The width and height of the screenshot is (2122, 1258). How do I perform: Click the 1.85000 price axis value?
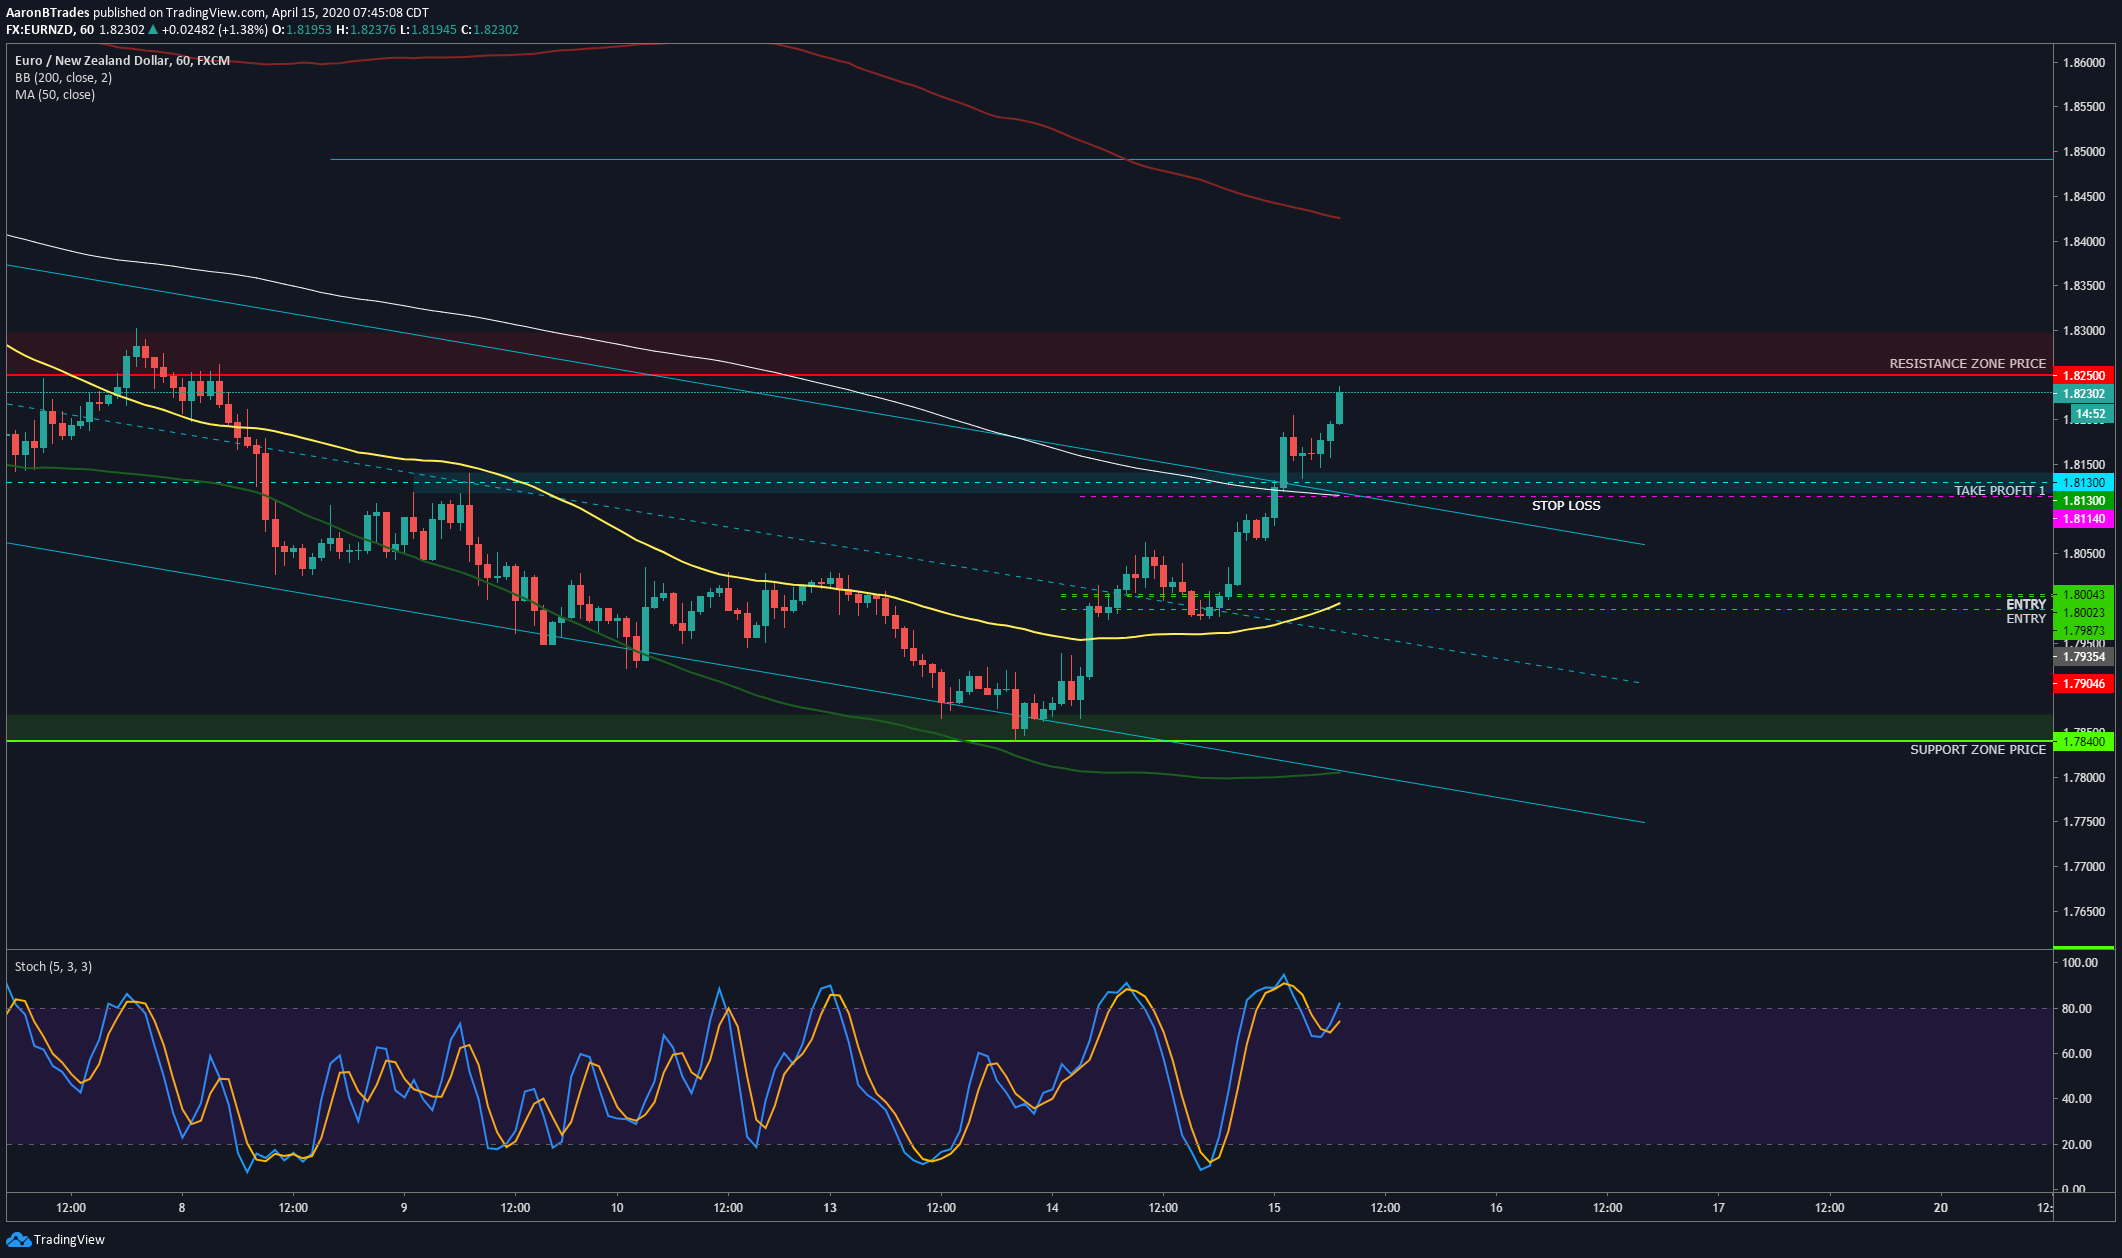pyautogui.click(x=2084, y=152)
